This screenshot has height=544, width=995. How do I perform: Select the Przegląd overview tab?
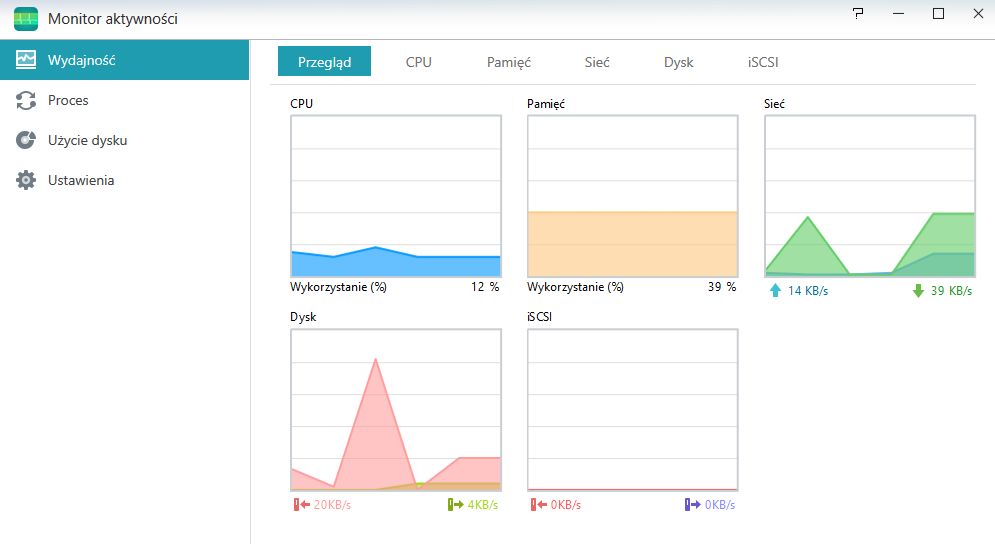pos(324,62)
